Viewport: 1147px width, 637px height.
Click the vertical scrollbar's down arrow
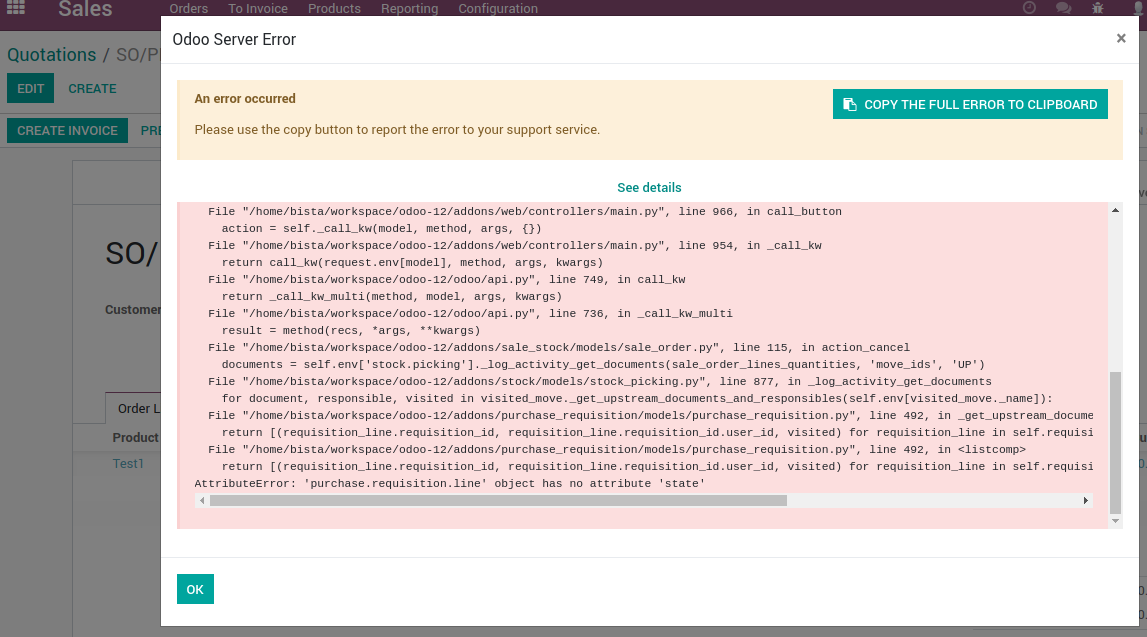pos(1116,521)
